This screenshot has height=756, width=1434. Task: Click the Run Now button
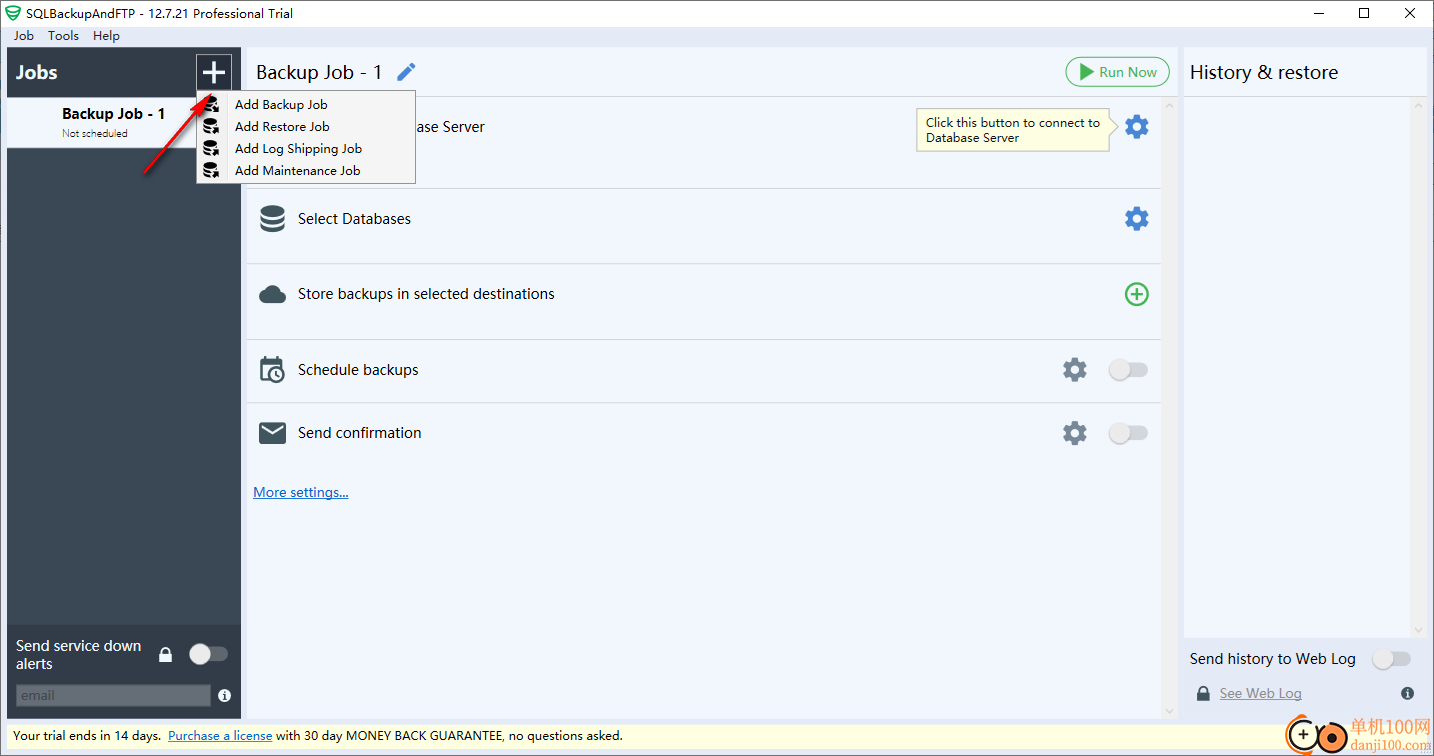point(1117,72)
